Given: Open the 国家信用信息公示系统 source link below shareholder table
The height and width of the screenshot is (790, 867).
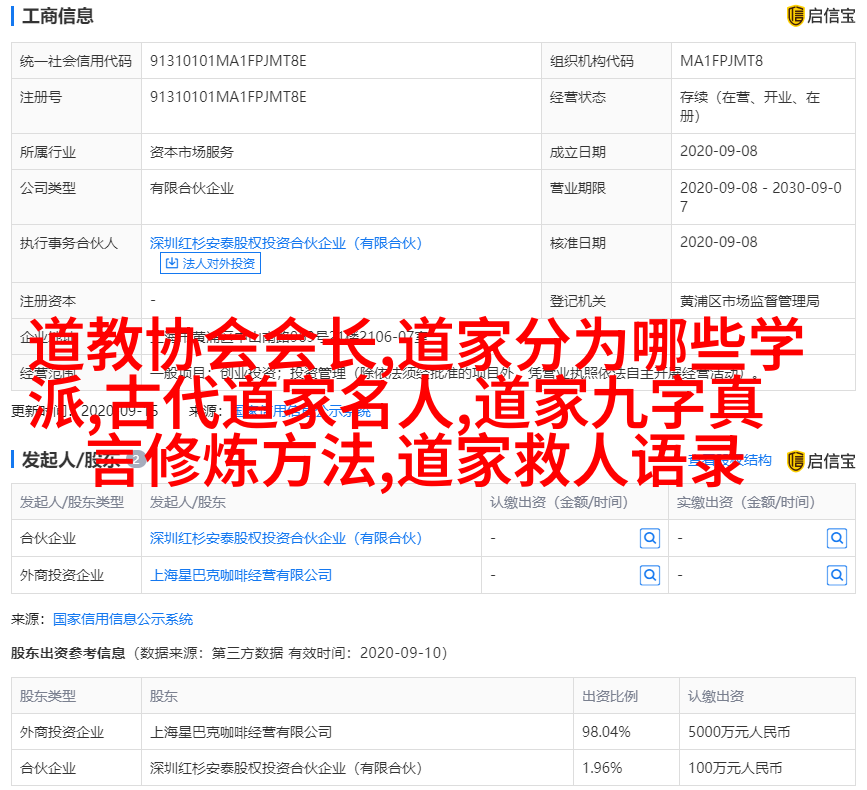Looking at the screenshot, I should pyautogui.click(x=123, y=619).
